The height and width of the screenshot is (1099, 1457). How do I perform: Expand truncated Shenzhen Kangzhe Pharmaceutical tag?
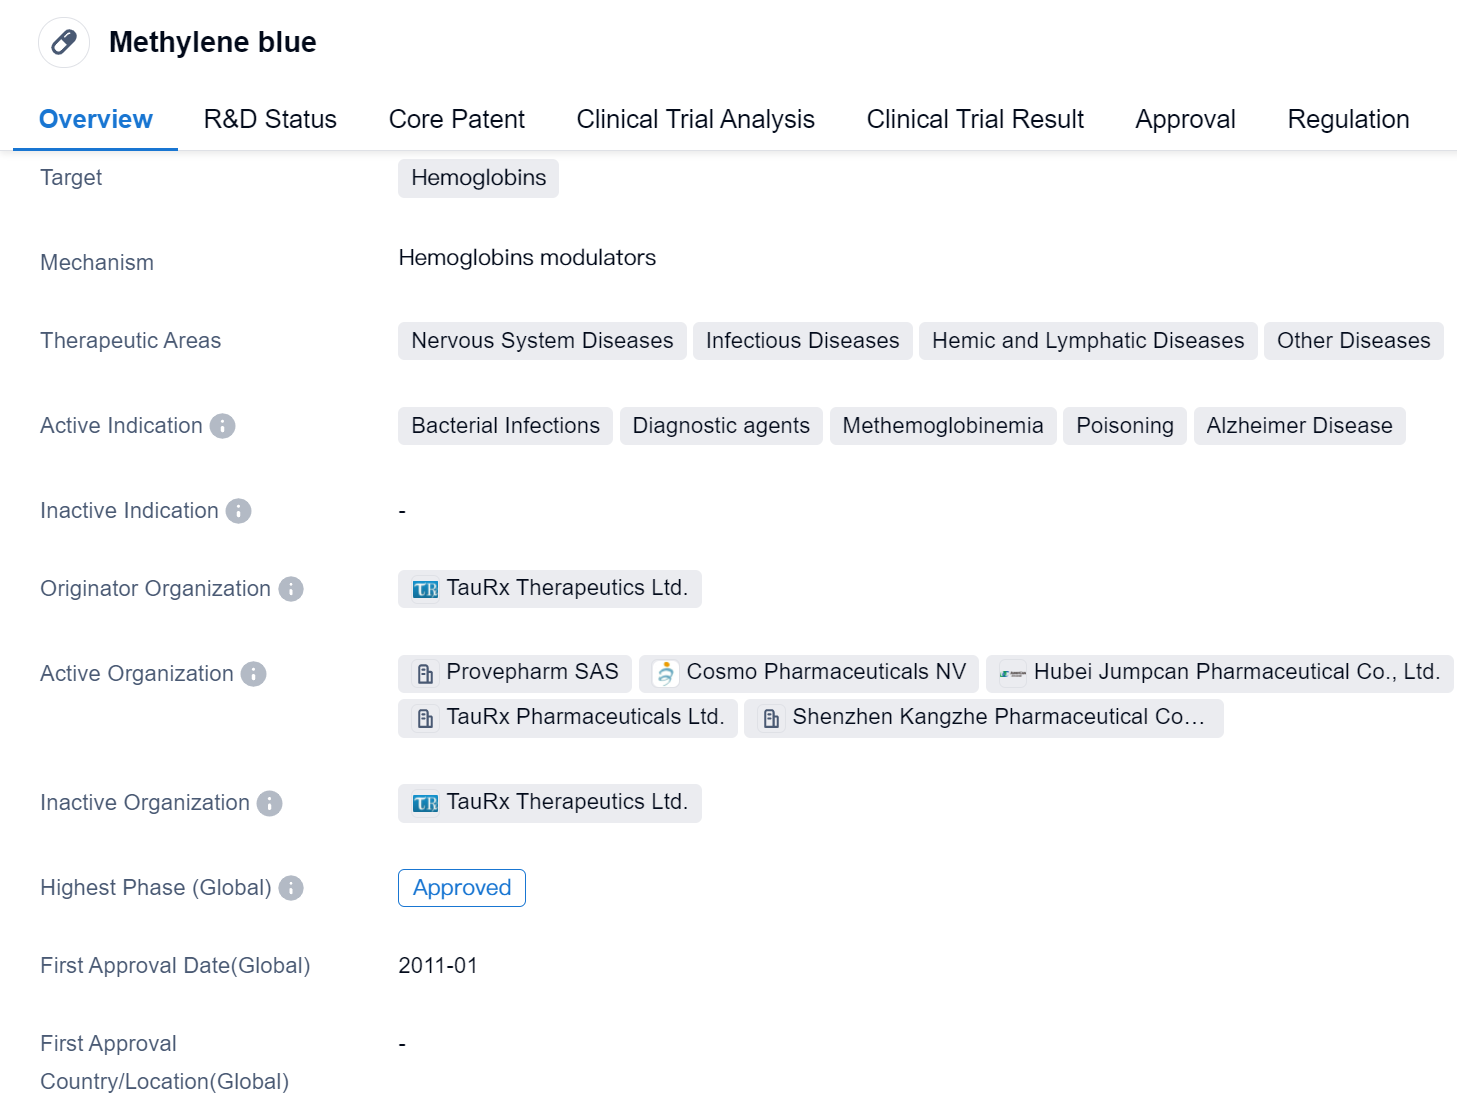tap(997, 717)
